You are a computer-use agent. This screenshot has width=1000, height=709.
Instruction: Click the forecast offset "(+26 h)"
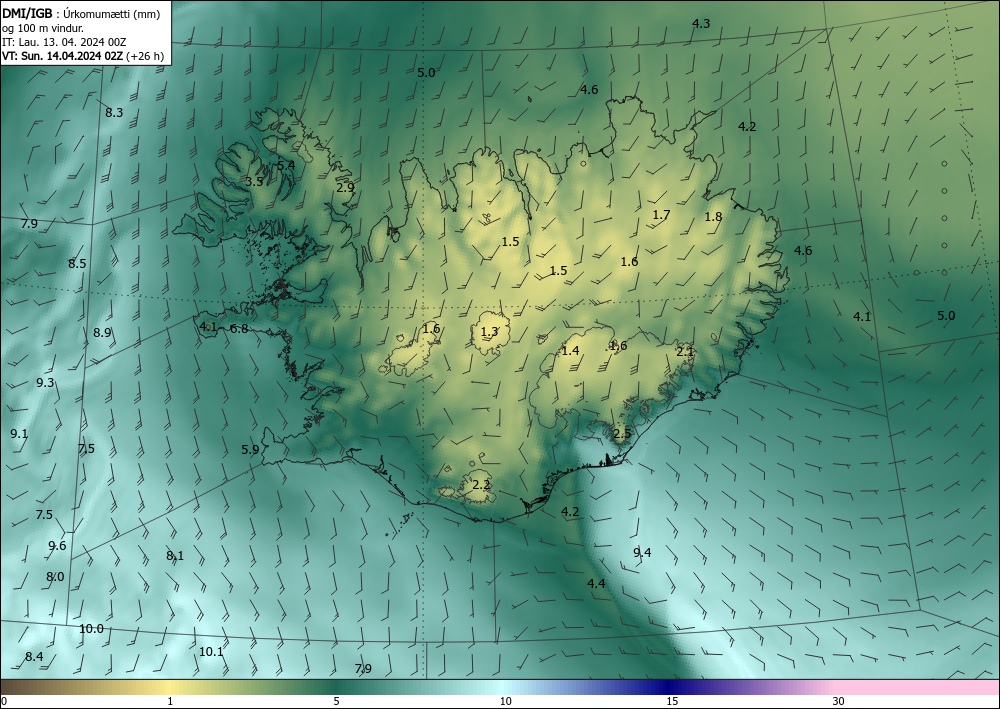(x=145, y=56)
